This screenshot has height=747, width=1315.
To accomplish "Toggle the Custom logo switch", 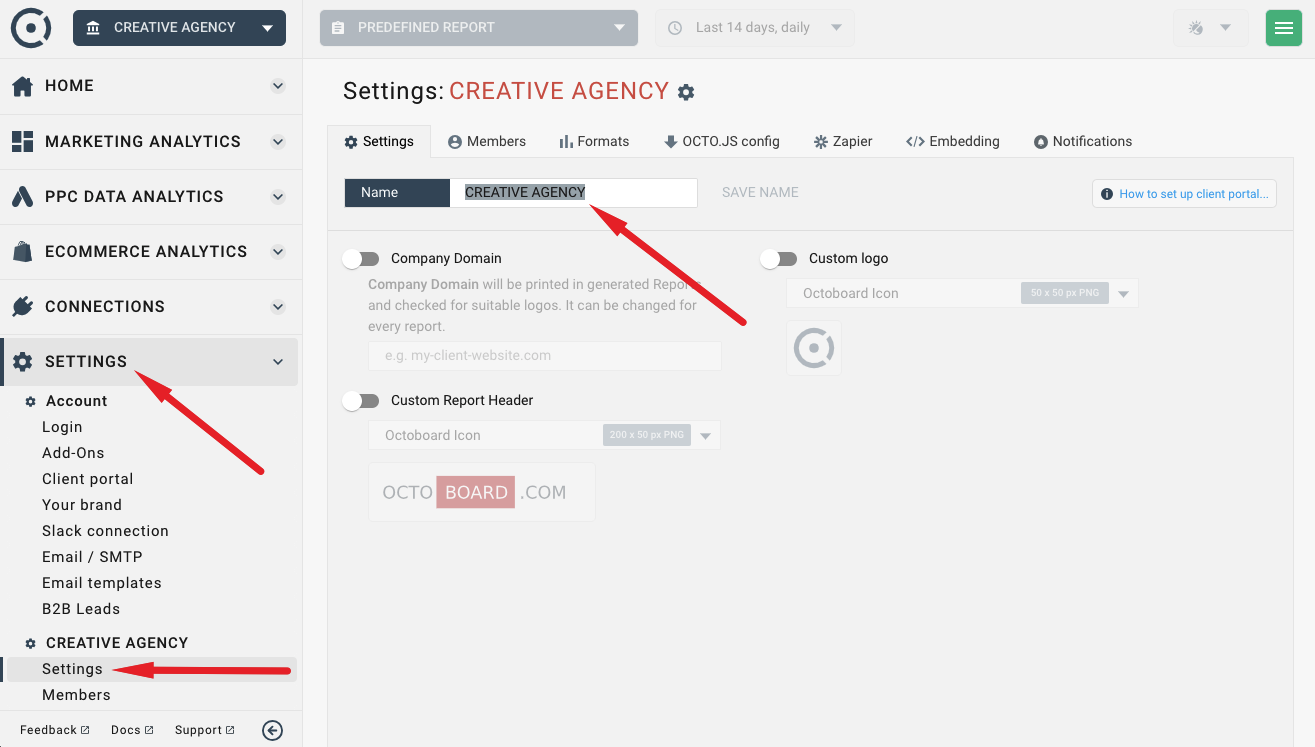I will (779, 259).
